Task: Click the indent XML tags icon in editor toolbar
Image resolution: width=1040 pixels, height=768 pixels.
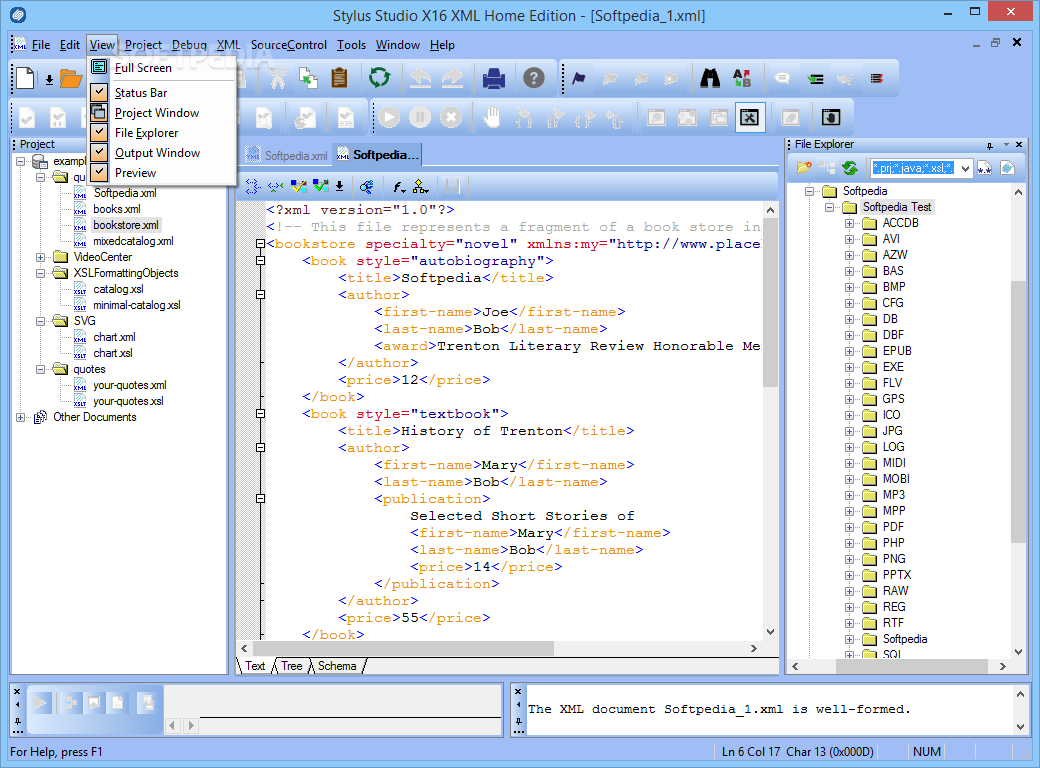Action: (253, 187)
